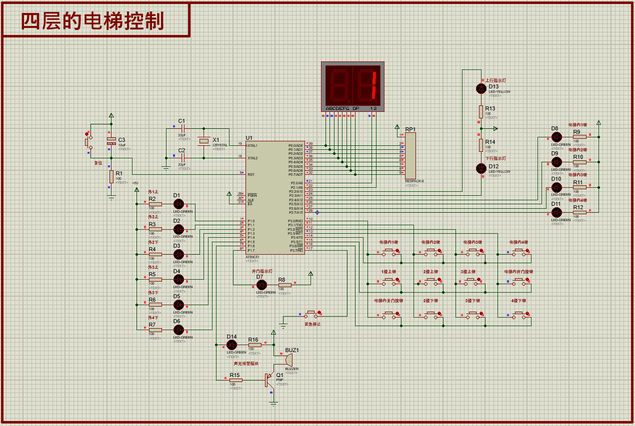
Task: Click LED D14 alarm indicator
Action: click(231, 345)
